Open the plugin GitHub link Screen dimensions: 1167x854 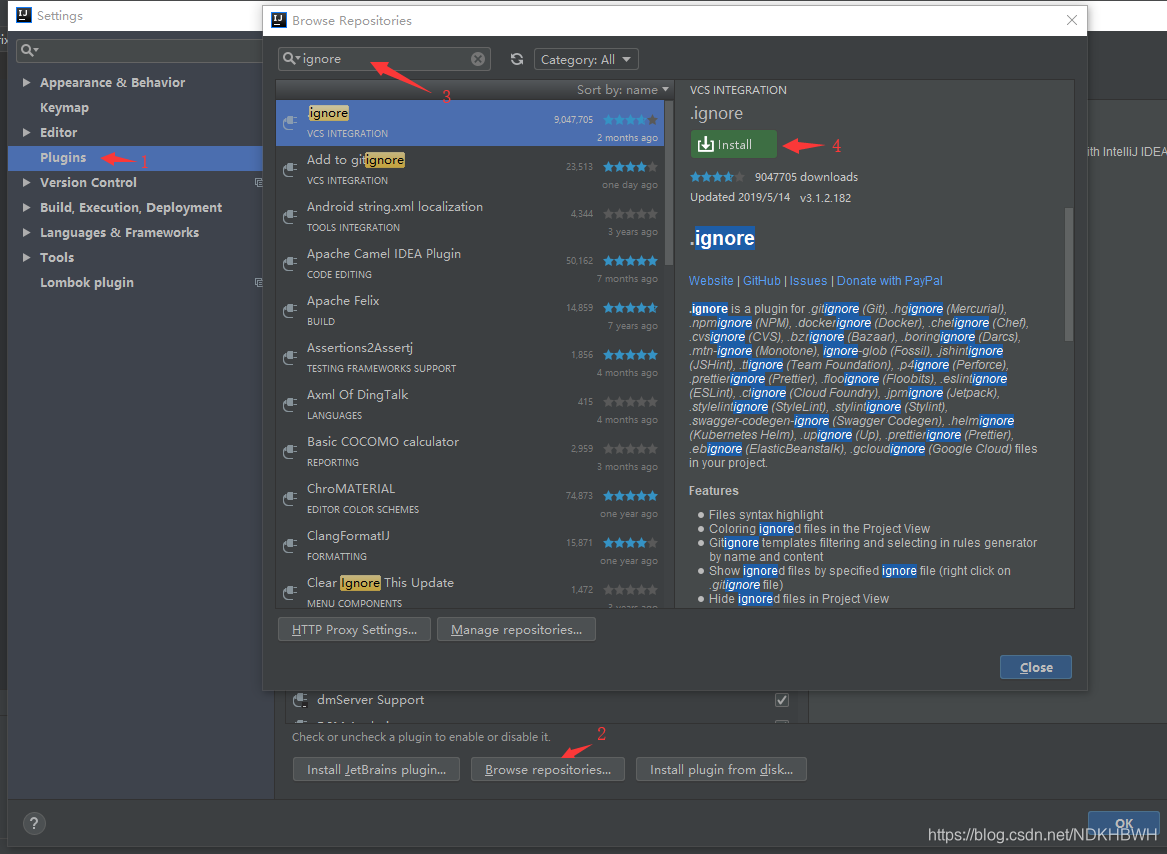coord(761,281)
